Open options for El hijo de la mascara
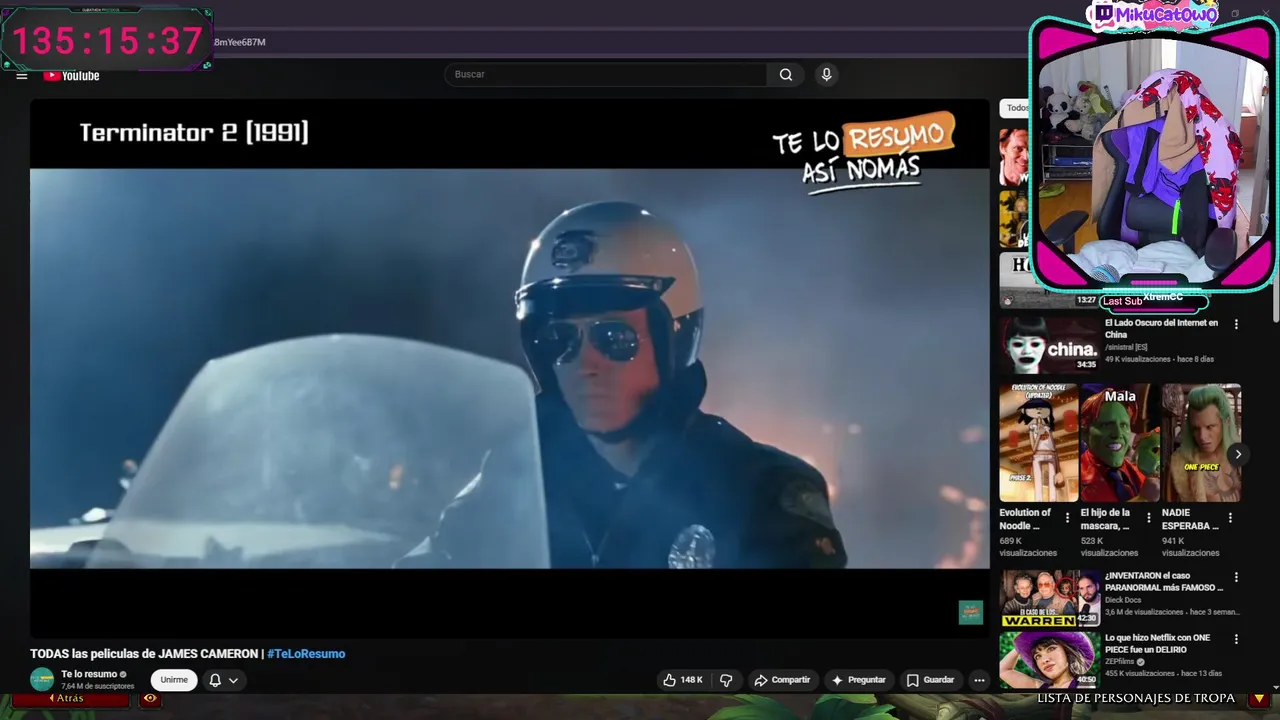This screenshot has width=1280, height=720. [x=1148, y=518]
